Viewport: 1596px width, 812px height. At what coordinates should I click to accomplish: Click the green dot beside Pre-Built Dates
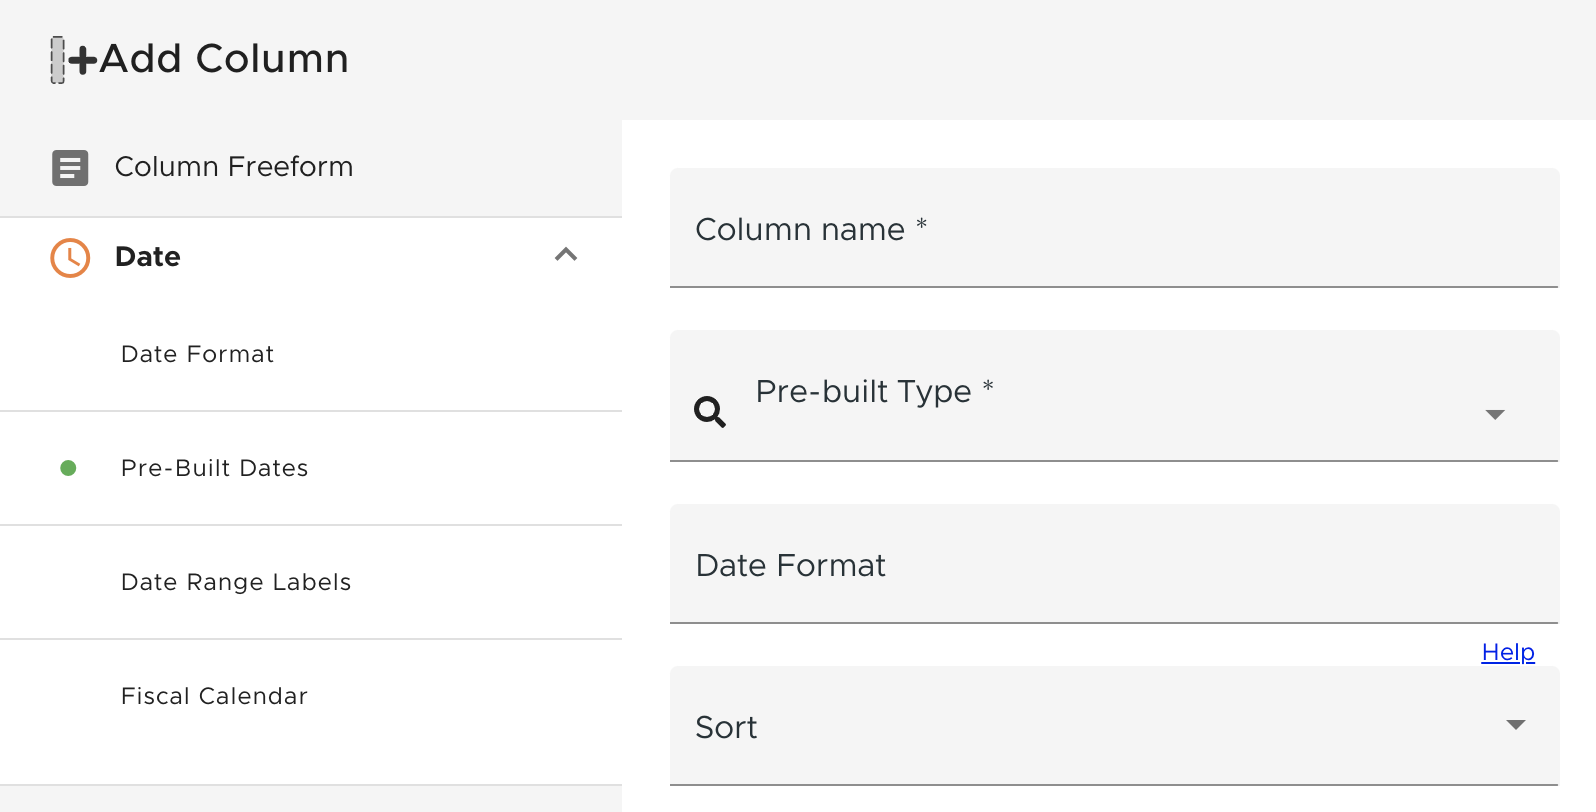click(x=68, y=468)
